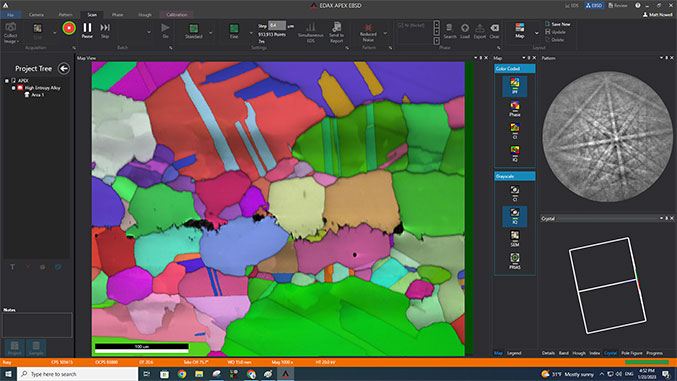Click the Step size input field
The width and height of the screenshot is (677, 381).
(277, 25)
